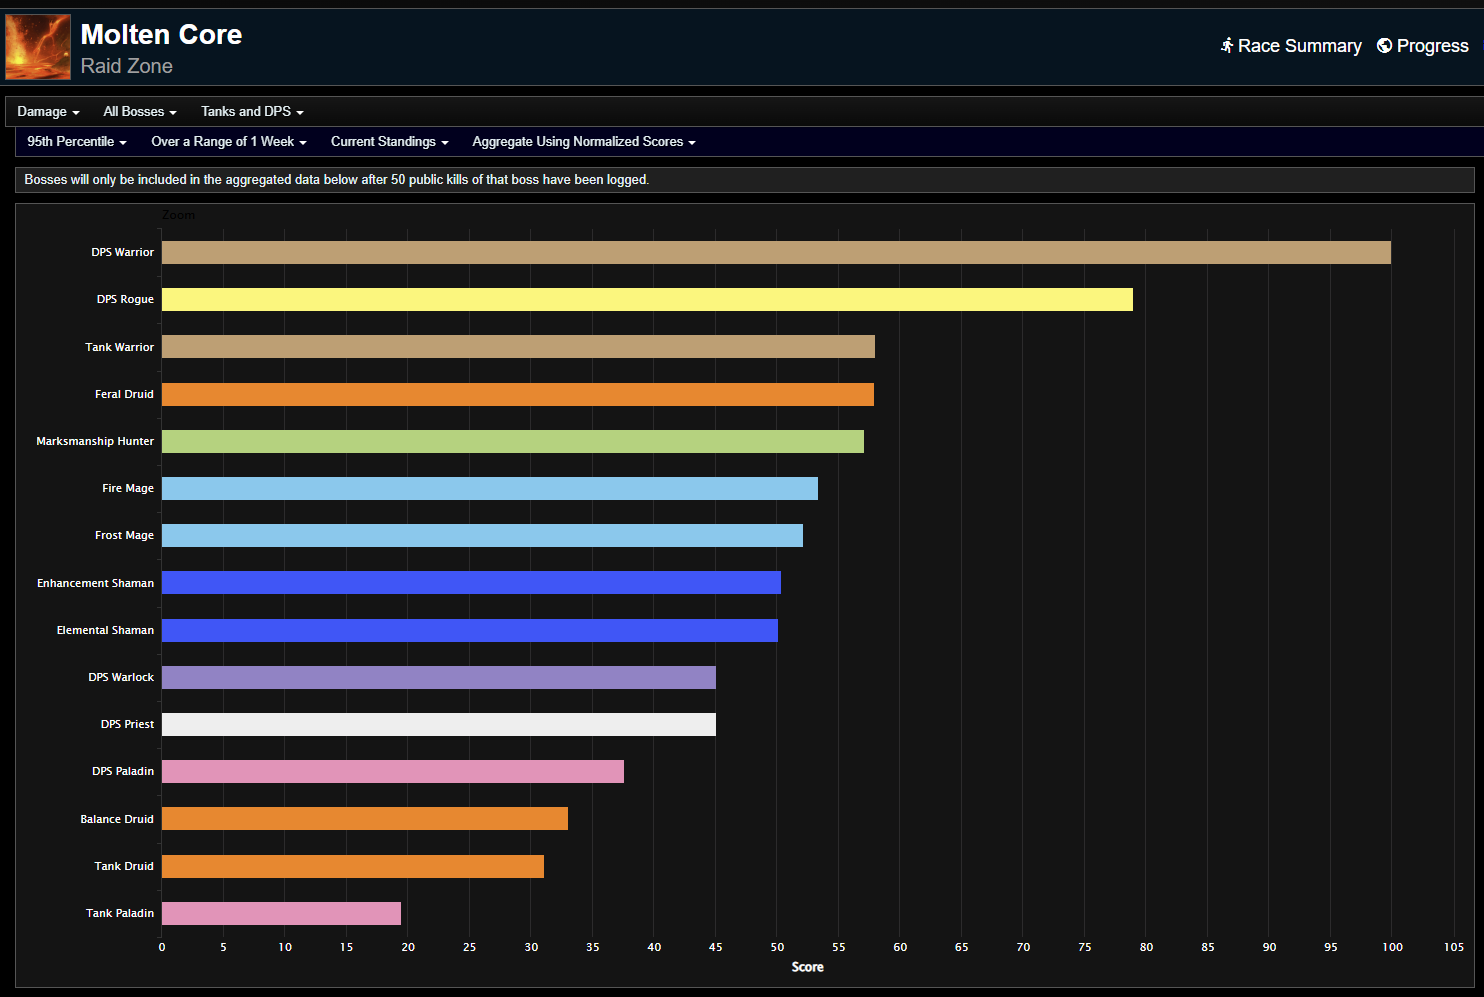Open the Damage metric dropdown
1484x997 pixels.
(47, 111)
